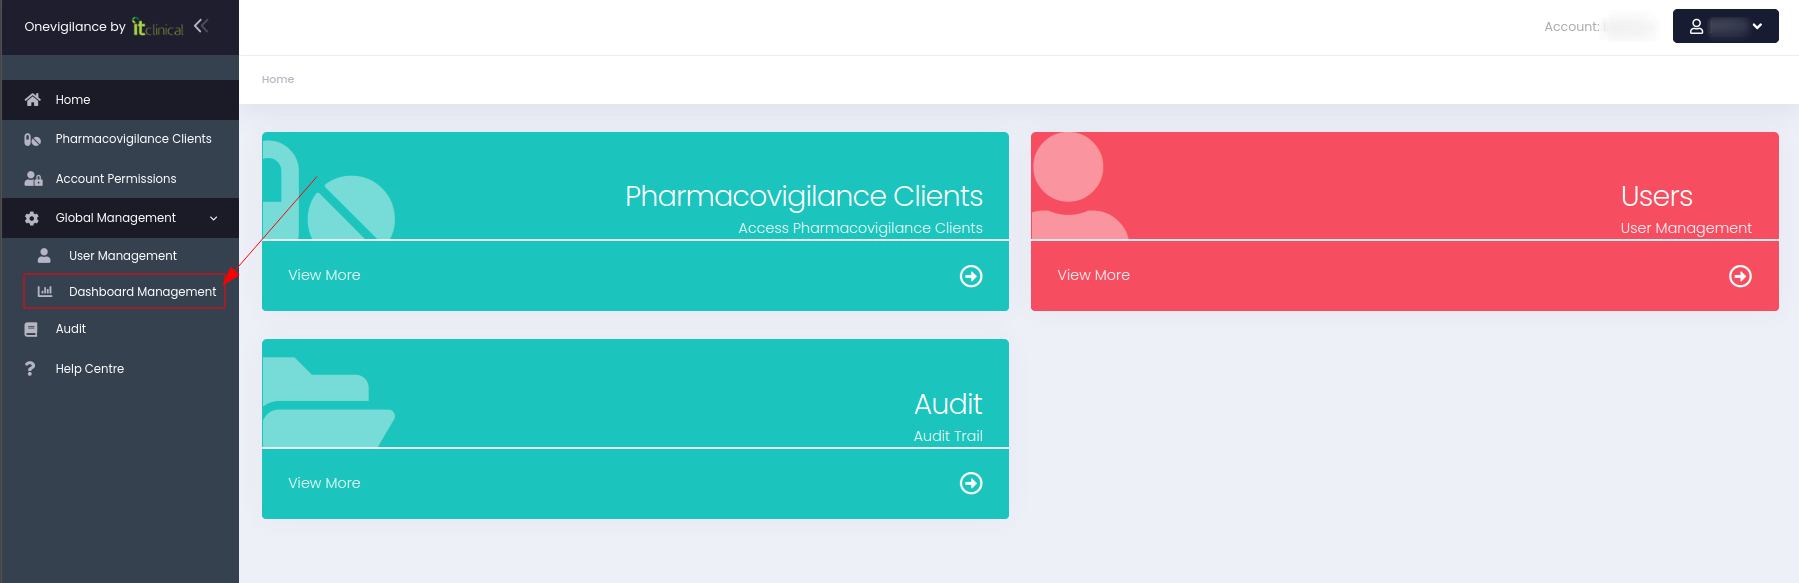The width and height of the screenshot is (1799, 583).
Task: Click arrow circle icon on Audit card
Action: click(x=970, y=483)
